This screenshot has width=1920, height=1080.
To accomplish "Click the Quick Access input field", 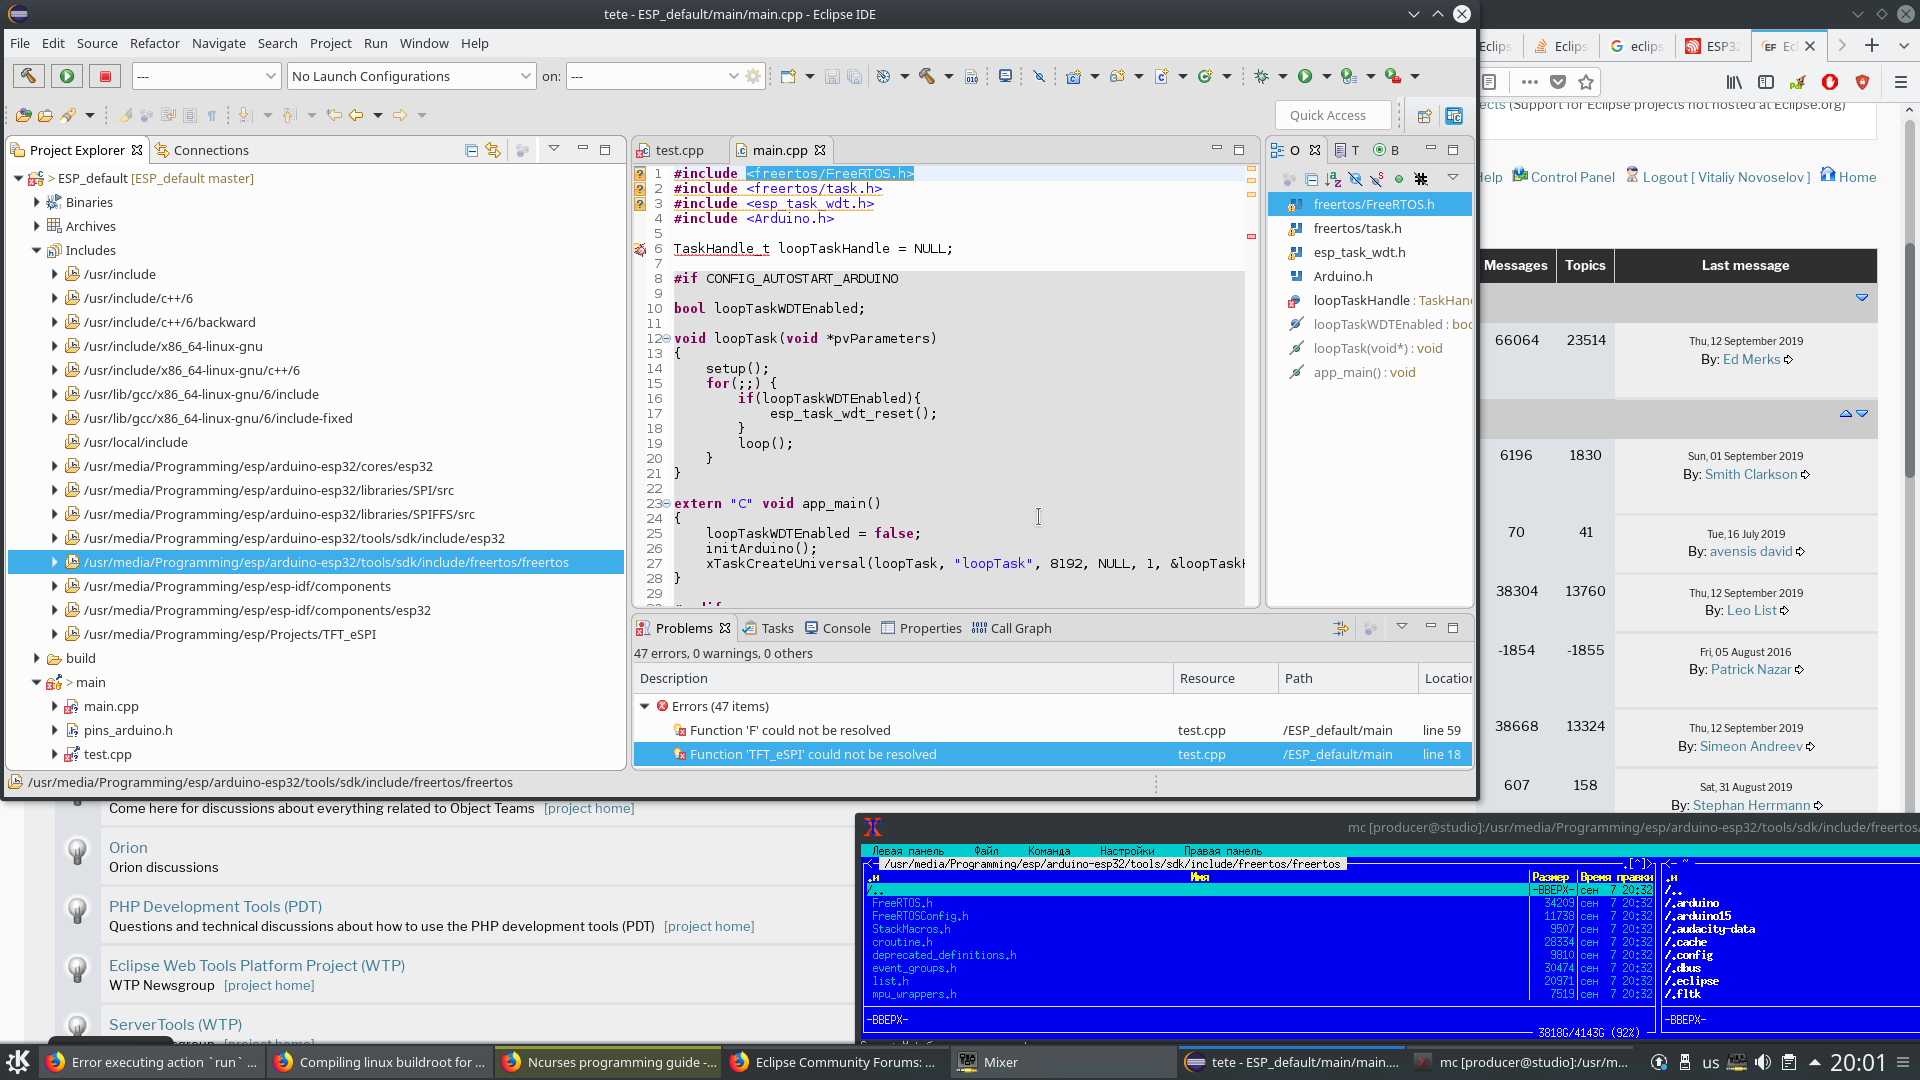I will [1333, 115].
